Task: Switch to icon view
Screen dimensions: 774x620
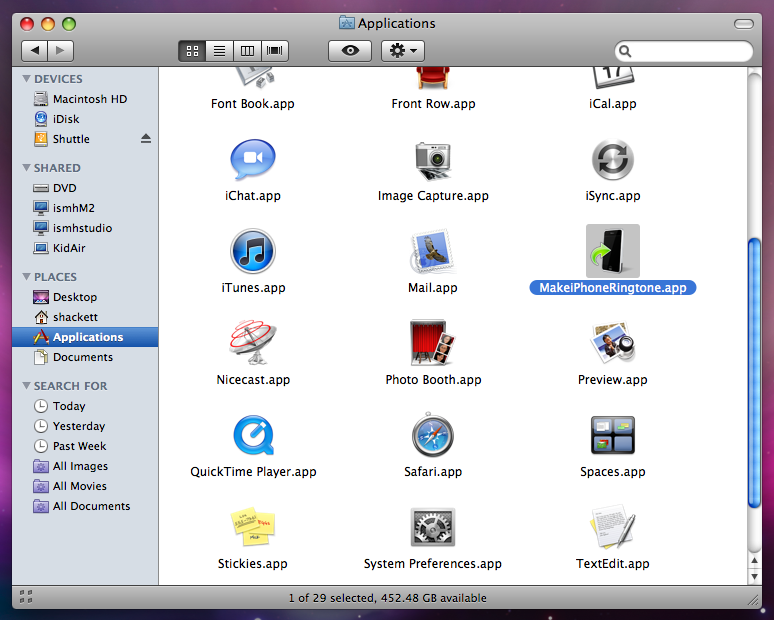Action: [x=192, y=51]
